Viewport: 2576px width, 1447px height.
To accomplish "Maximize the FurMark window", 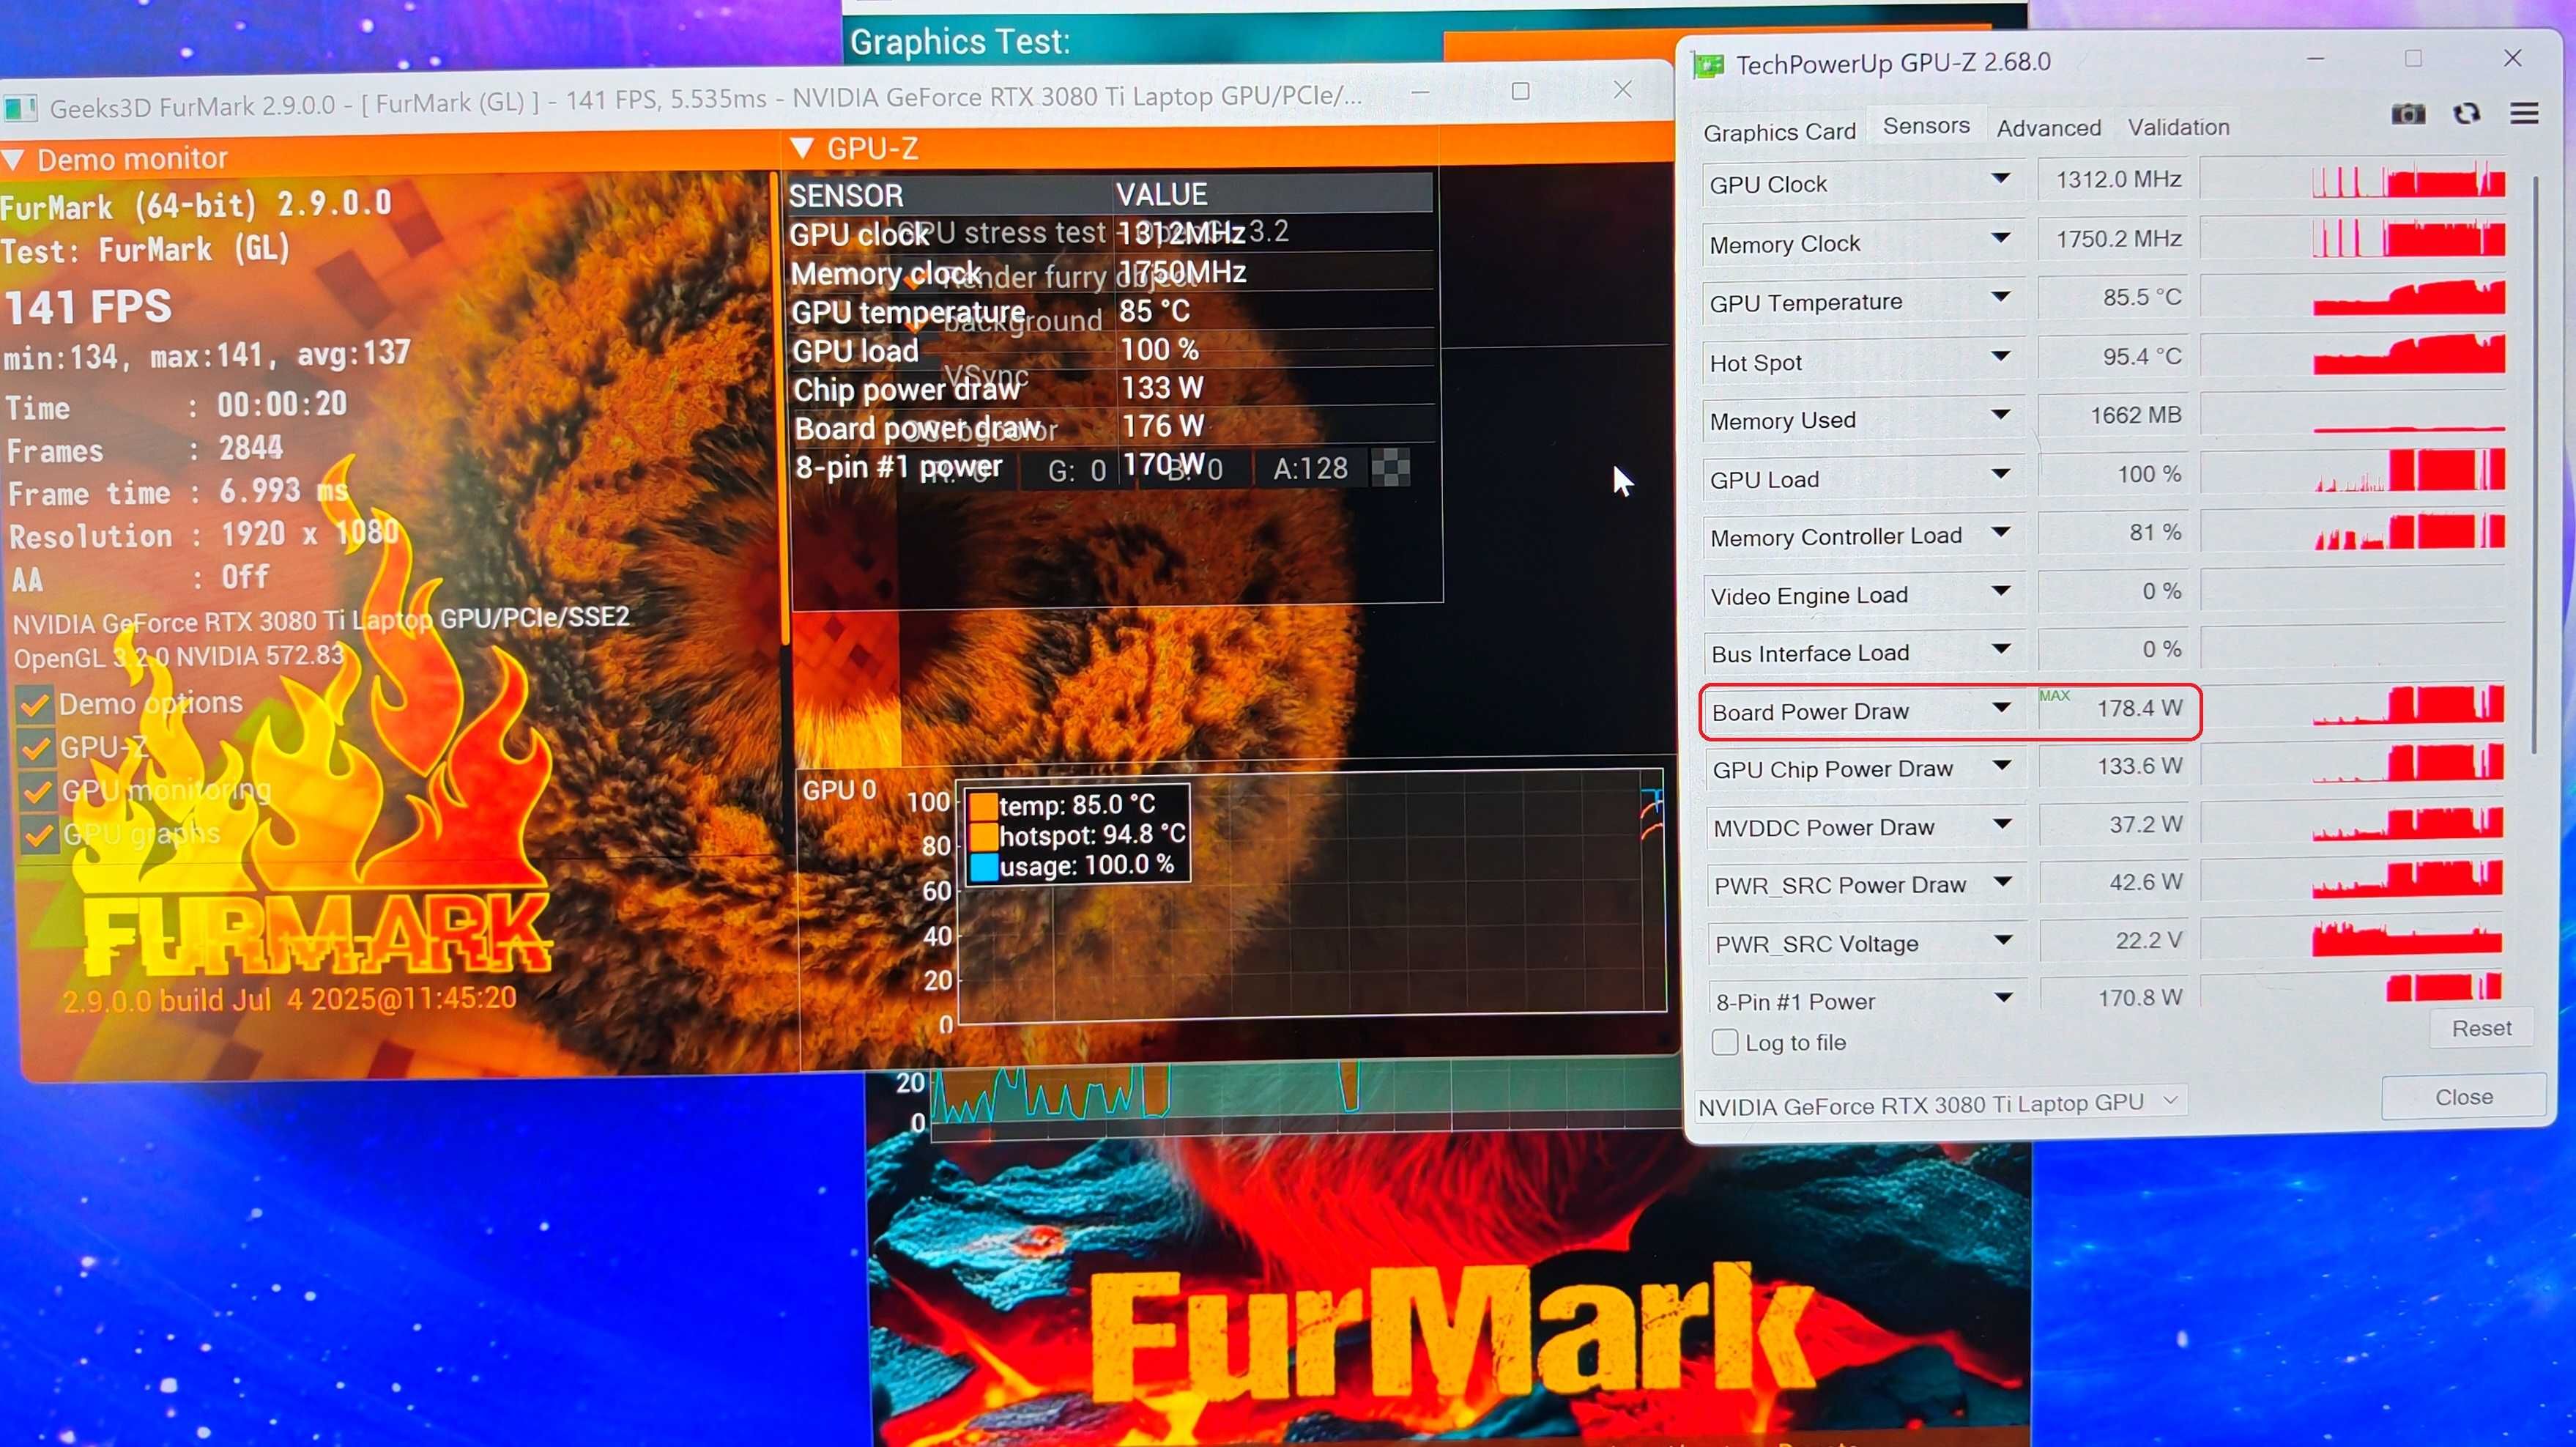I will coord(1520,91).
